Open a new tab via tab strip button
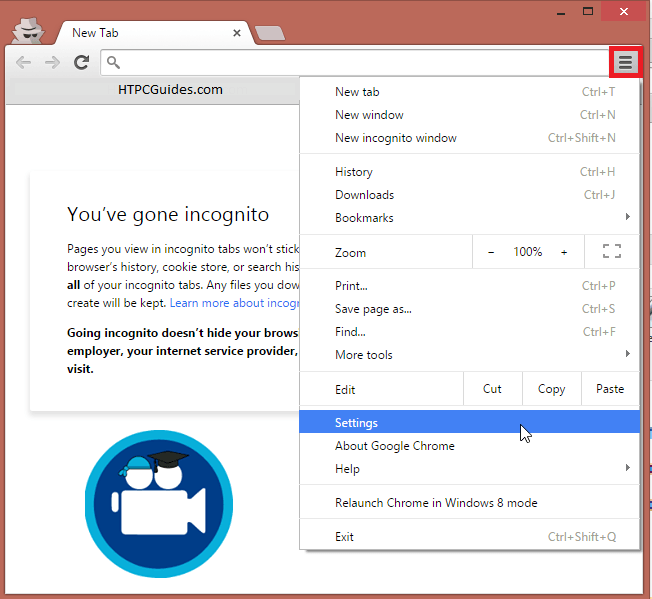Viewport: 652px width, 599px height. point(268,33)
